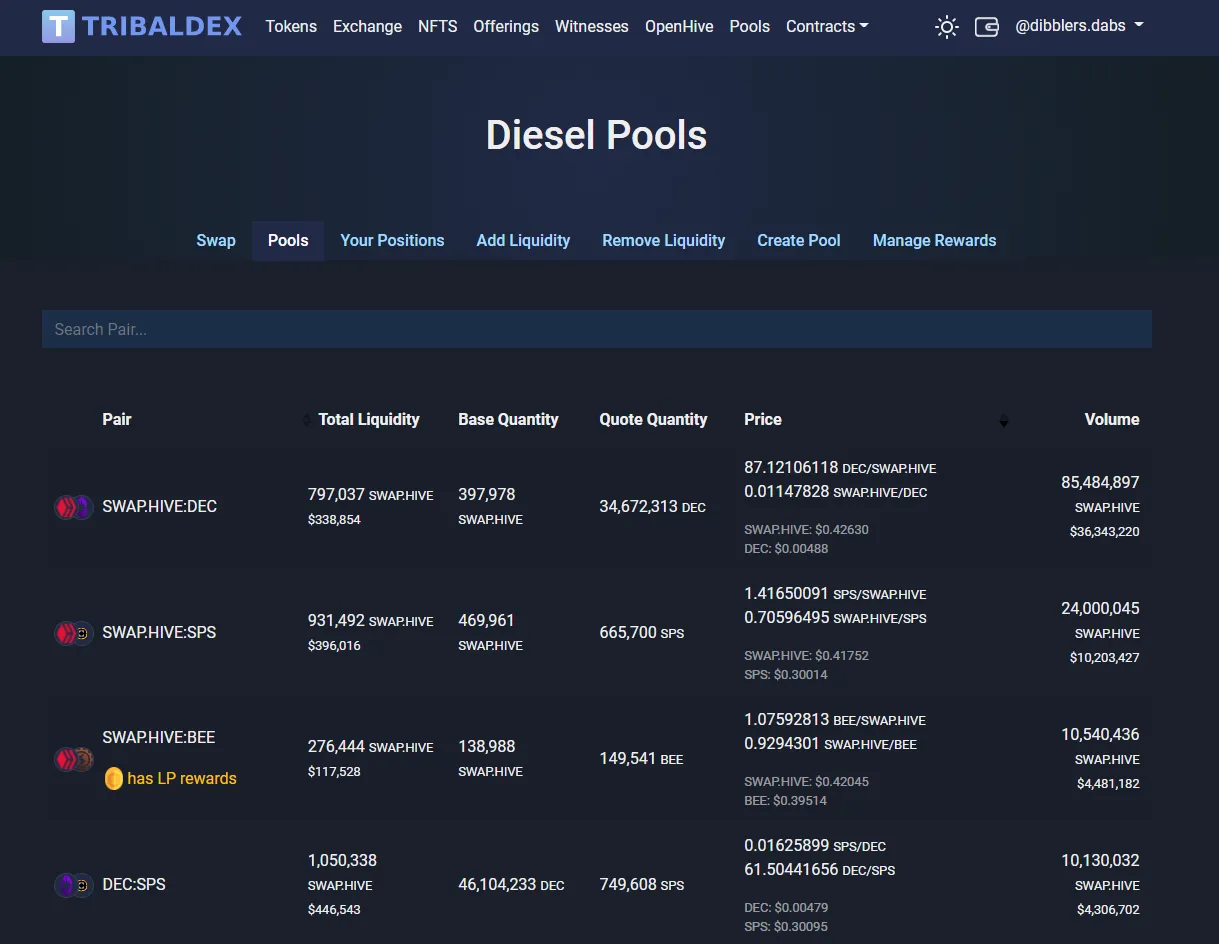This screenshot has width=1219, height=944.
Task: Toggle the light/dark theme sun icon
Action: 946,27
